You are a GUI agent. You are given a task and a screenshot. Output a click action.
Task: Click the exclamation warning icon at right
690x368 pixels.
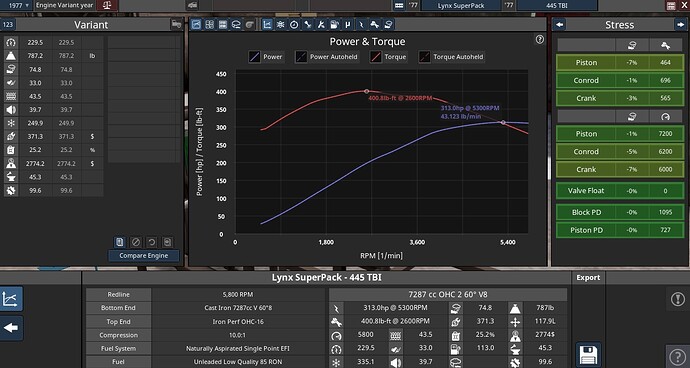click(678, 299)
